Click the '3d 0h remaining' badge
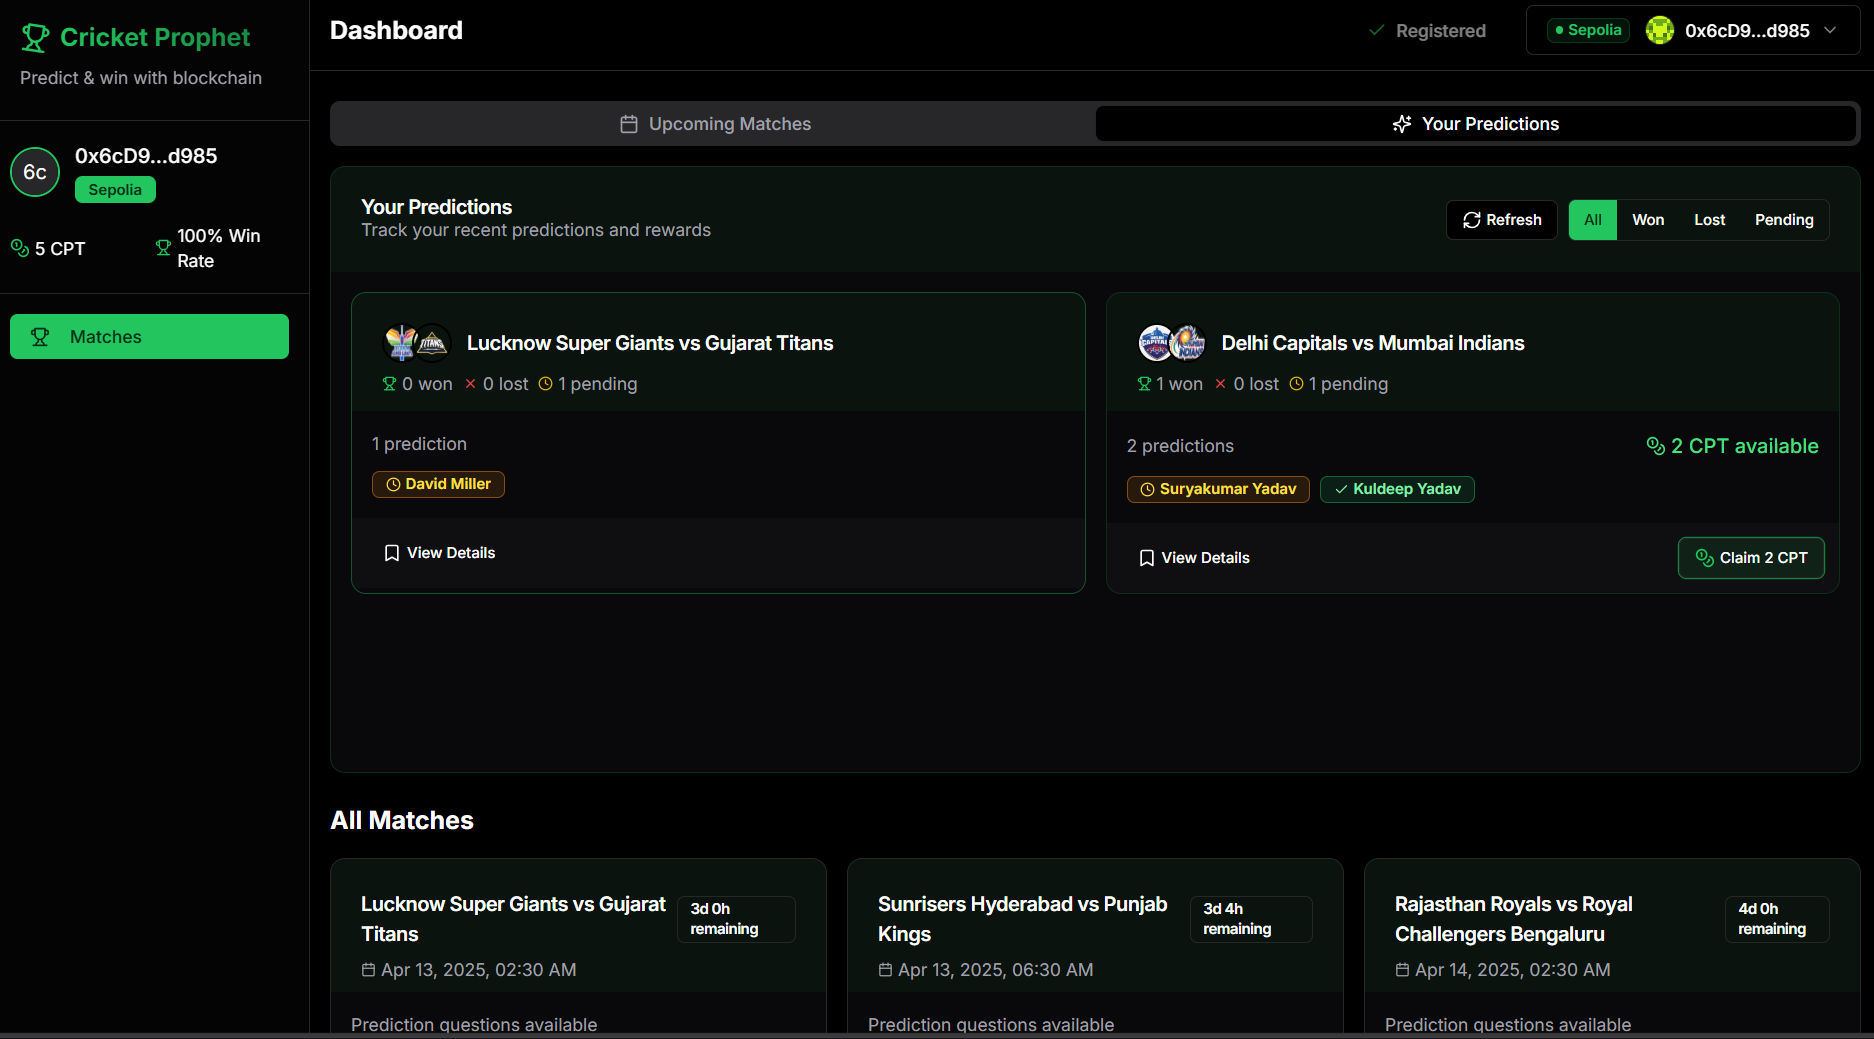Image resolution: width=1874 pixels, height=1039 pixels. (x=736, y=919)
